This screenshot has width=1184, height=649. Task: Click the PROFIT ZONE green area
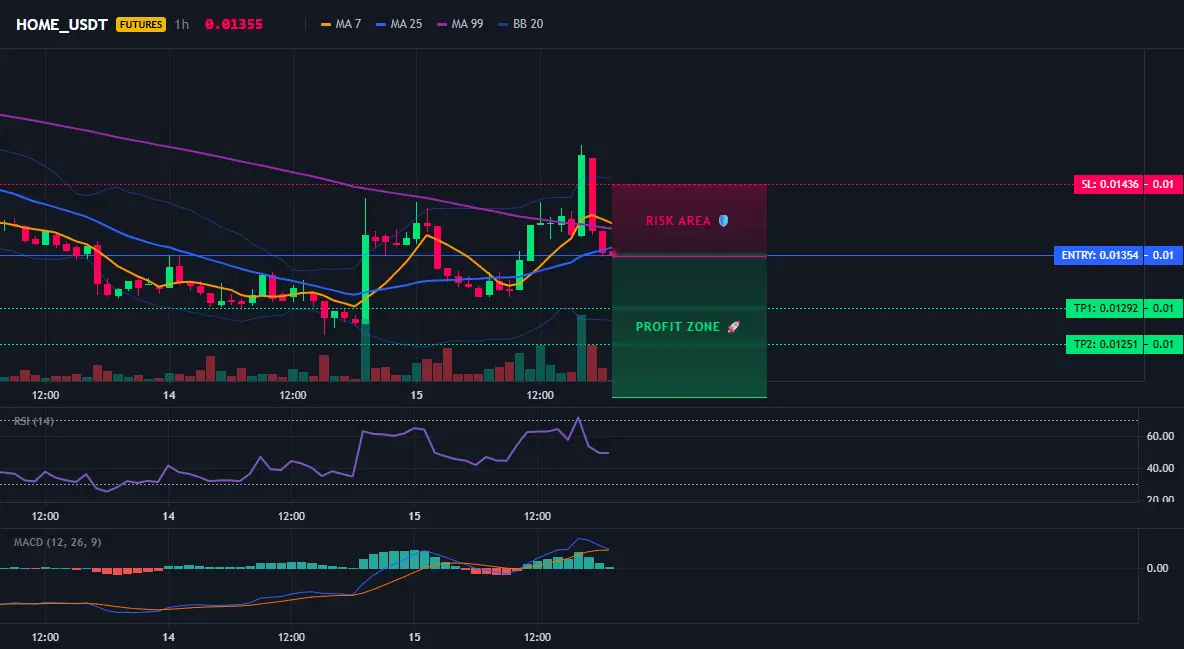tap(689, 327)
